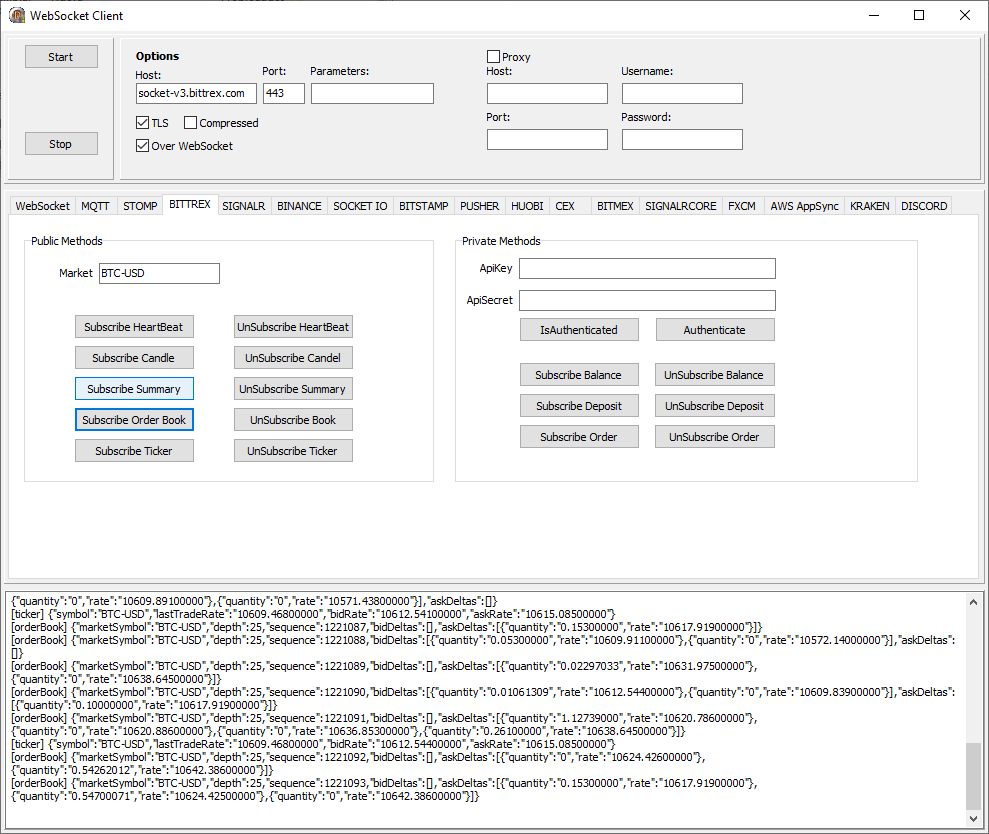Viewport: 989px width, 834px height.
Task: Click the Proxy Host input field
Action: pos(547,93)
